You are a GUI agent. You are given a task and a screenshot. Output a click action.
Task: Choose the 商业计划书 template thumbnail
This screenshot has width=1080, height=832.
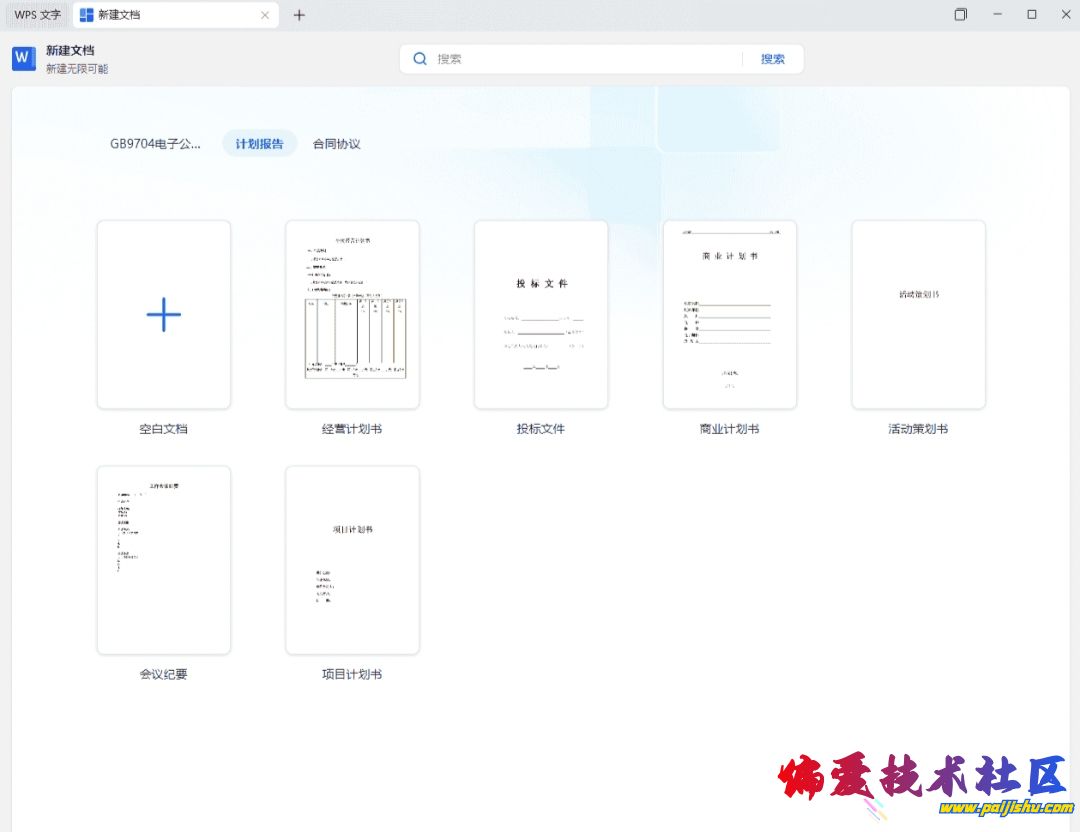click(x=729, y=314)
